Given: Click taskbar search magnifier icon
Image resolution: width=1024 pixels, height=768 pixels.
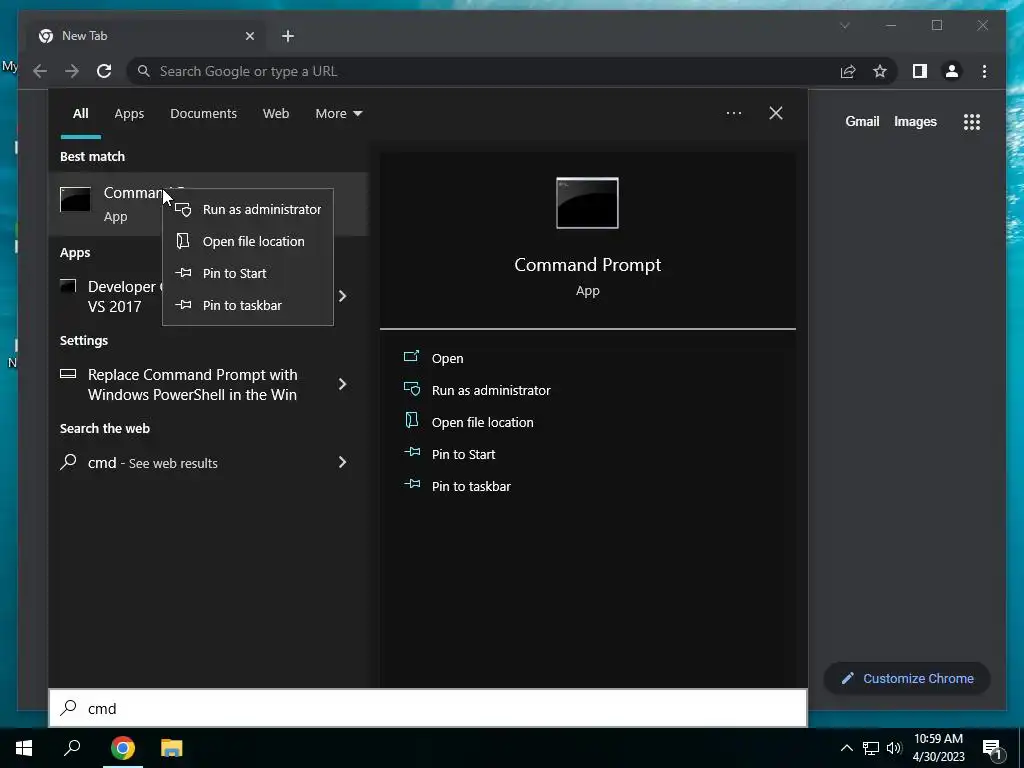Looking at the screenshot, I should pyautogui.click(x=72, y=748).
